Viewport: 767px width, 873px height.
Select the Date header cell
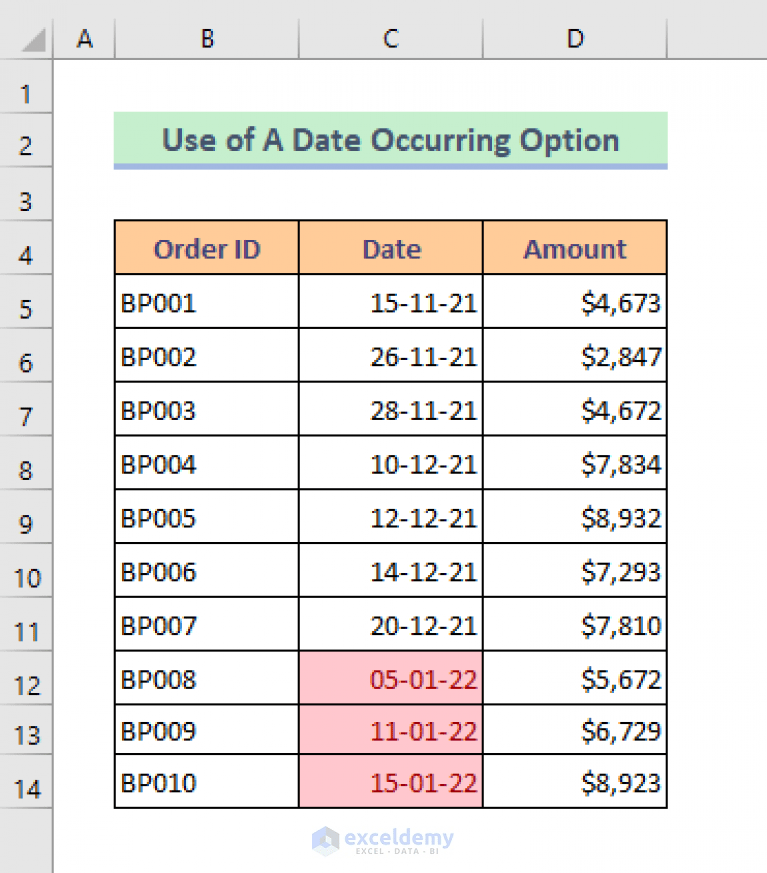(390, 247)
